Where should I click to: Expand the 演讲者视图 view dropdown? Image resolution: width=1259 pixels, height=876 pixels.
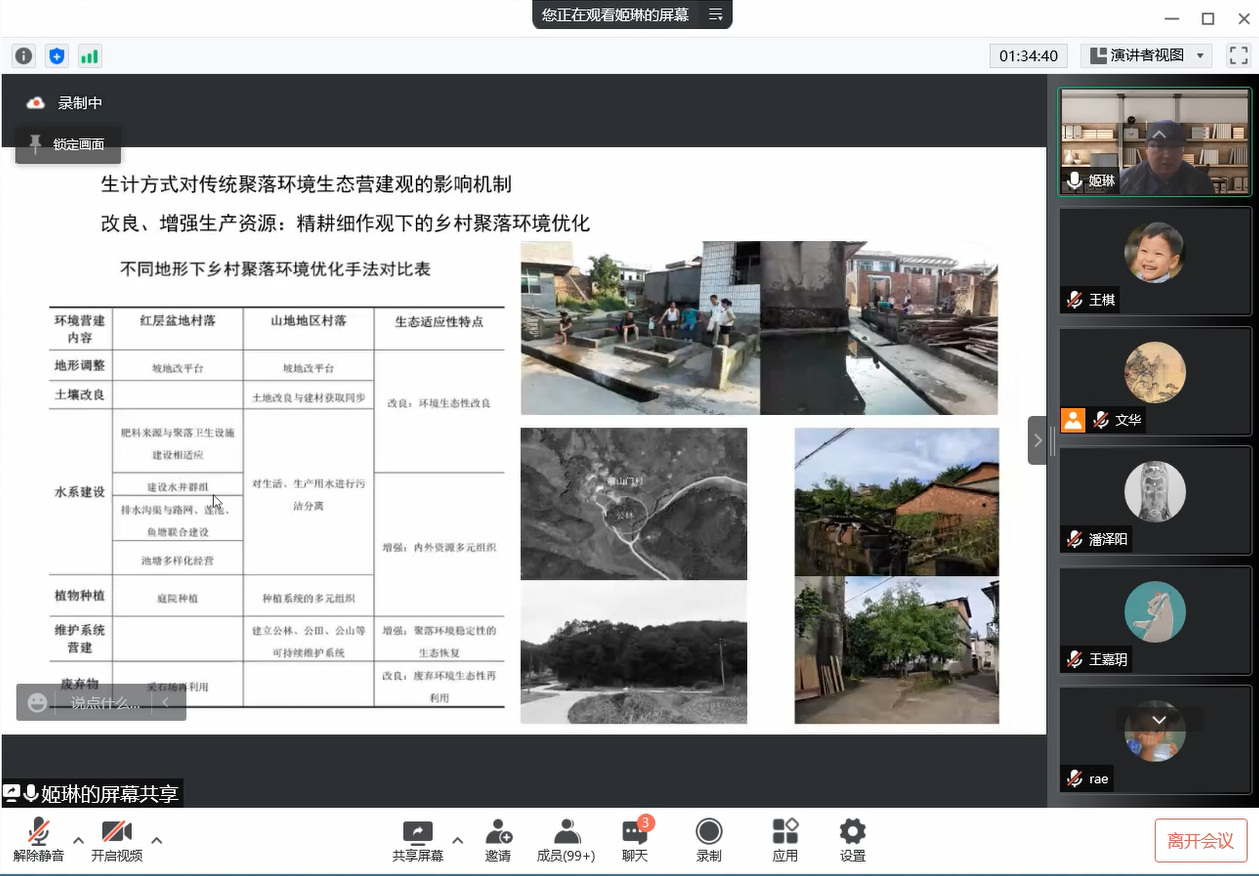[x=1150, y=56]
